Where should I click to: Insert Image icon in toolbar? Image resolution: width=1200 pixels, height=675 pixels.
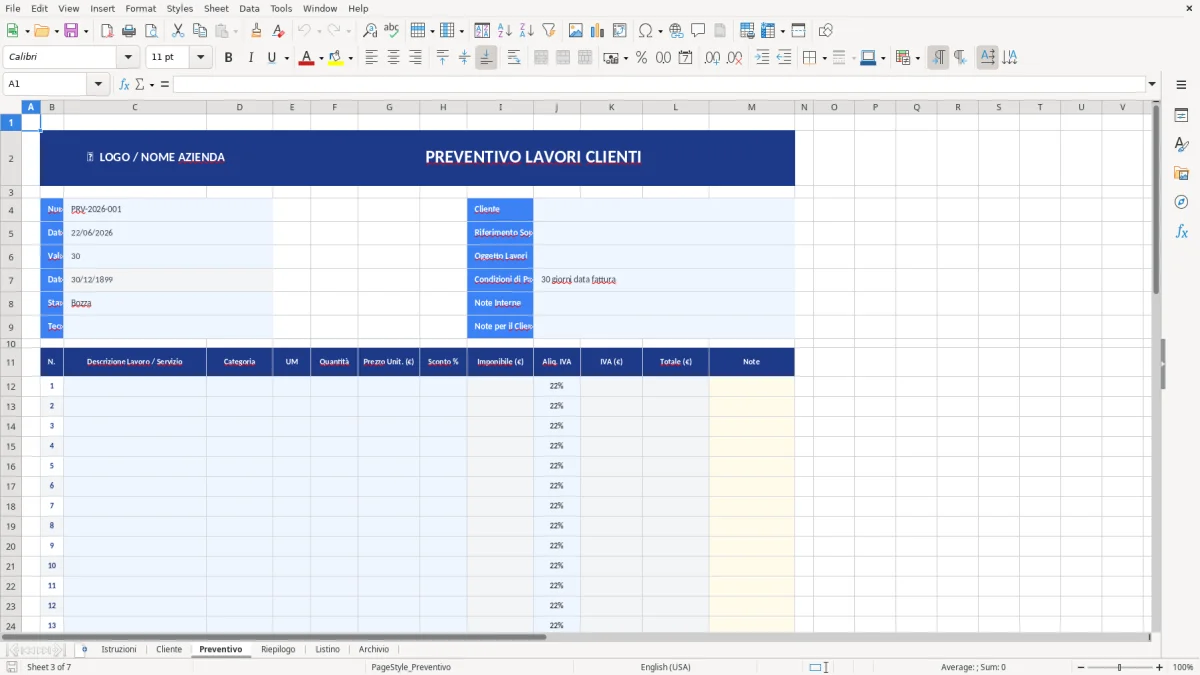pyautogui.click(x=575, y=31)
